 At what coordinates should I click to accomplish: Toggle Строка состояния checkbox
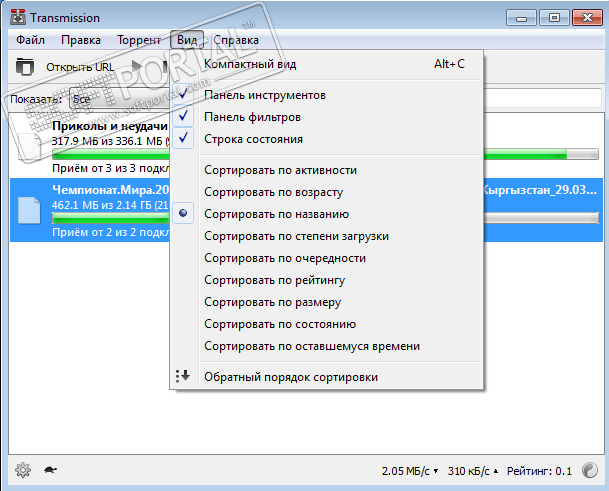coord(183,138)
